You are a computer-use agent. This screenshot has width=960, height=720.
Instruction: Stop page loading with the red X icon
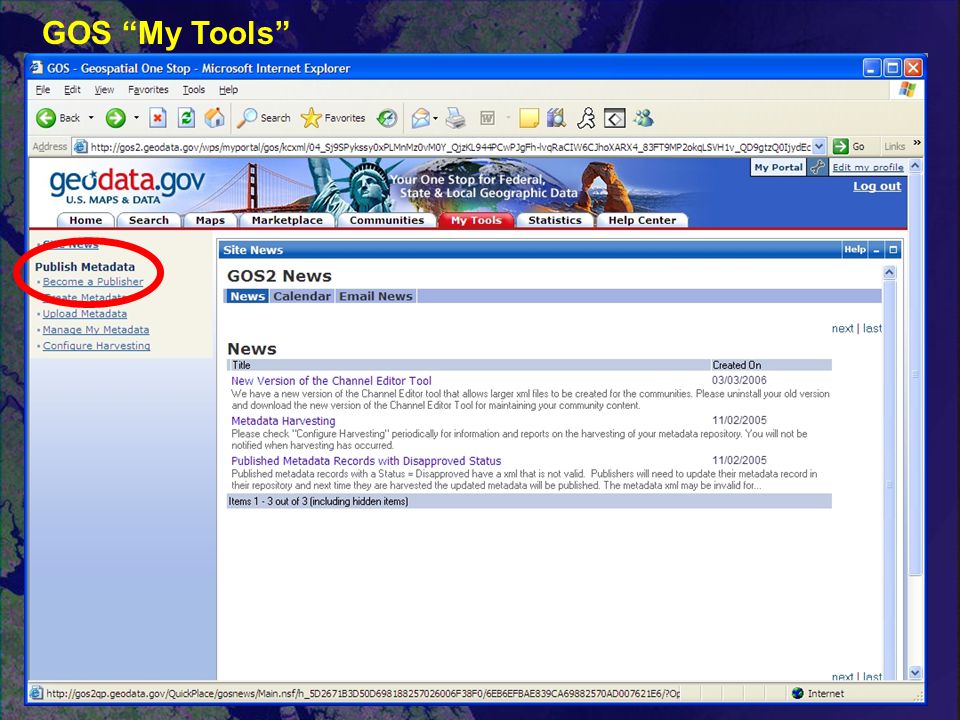tap(158, 118)
